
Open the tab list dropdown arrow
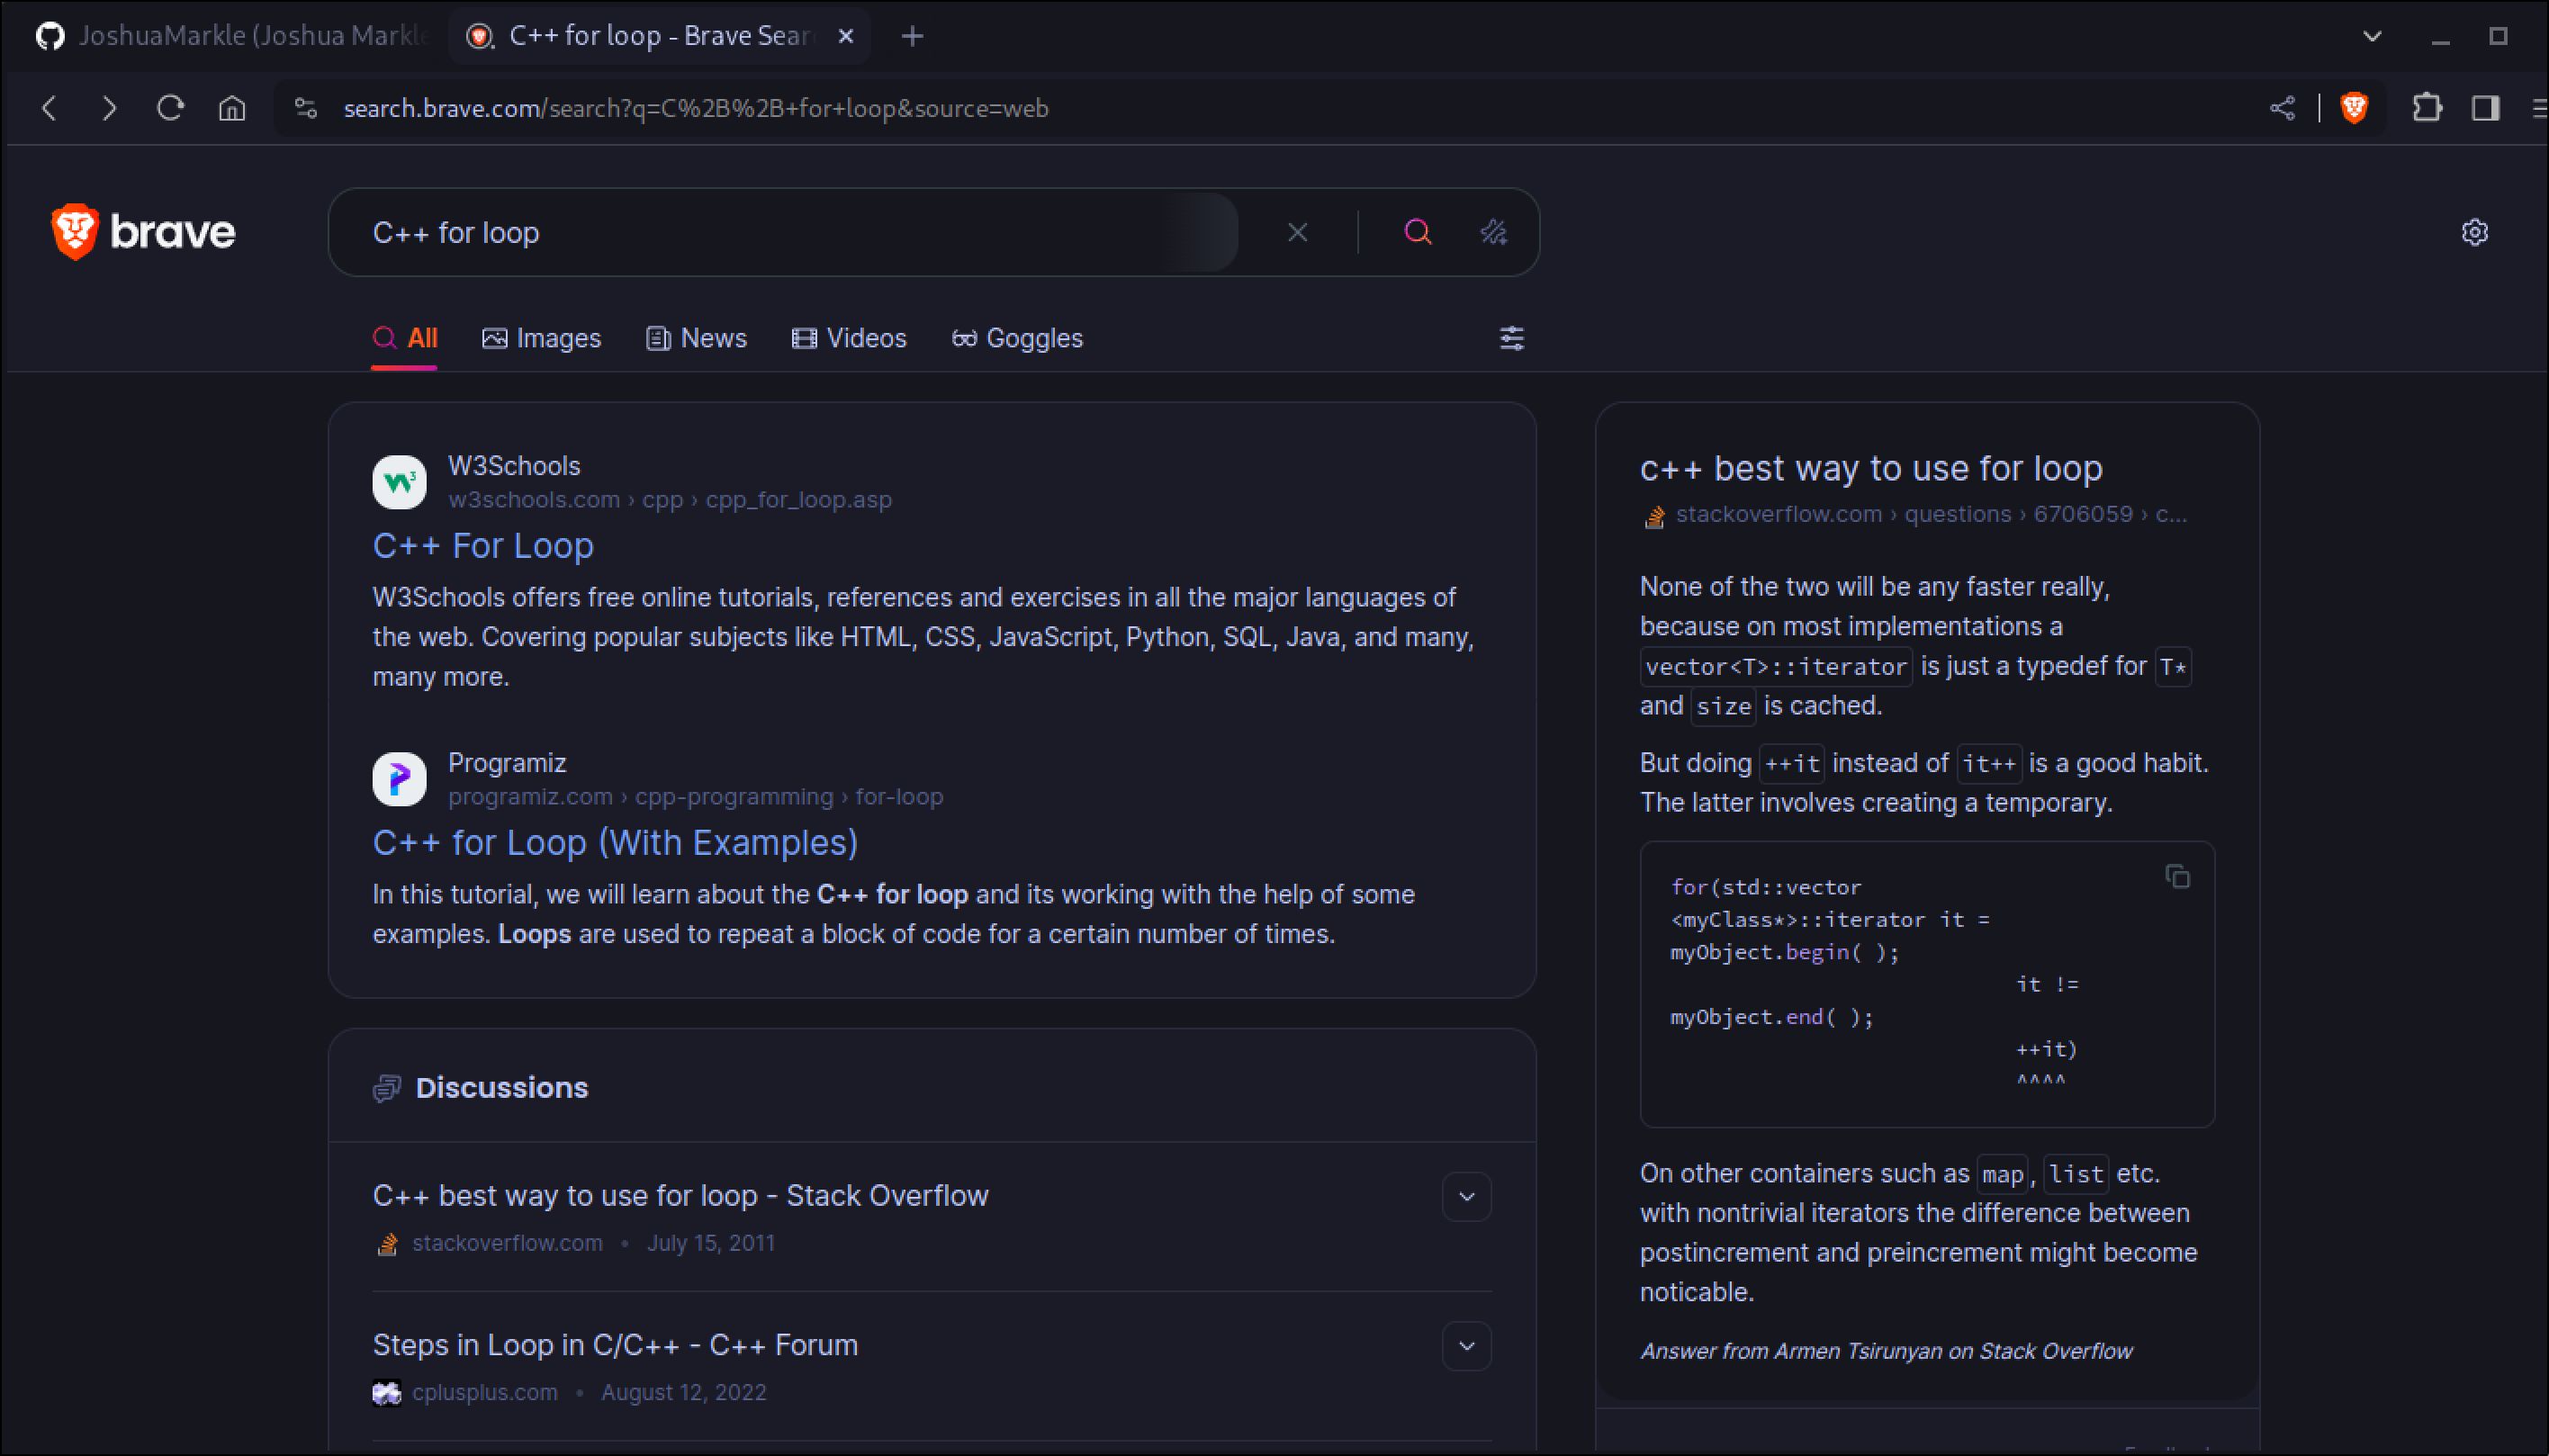(x=2372, y=37)
